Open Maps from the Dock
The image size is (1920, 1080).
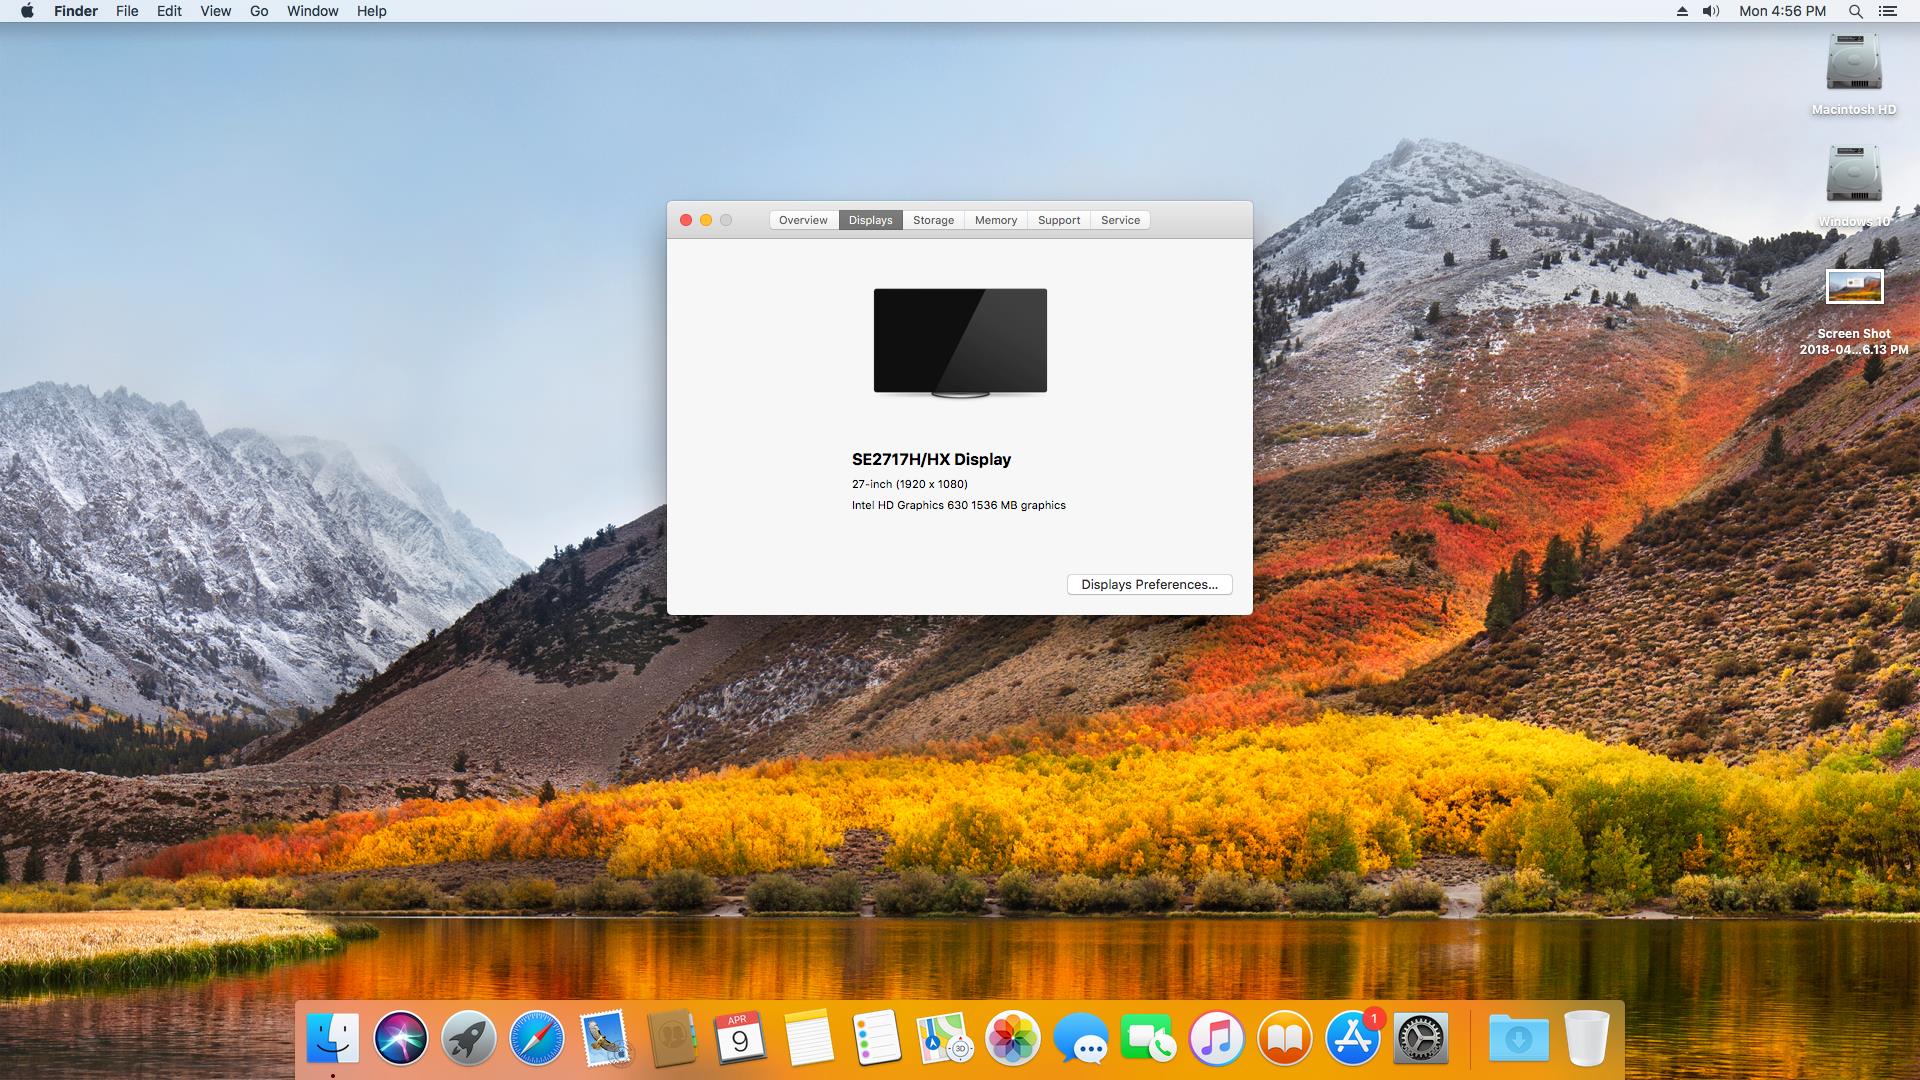(x=944, y=1038)
